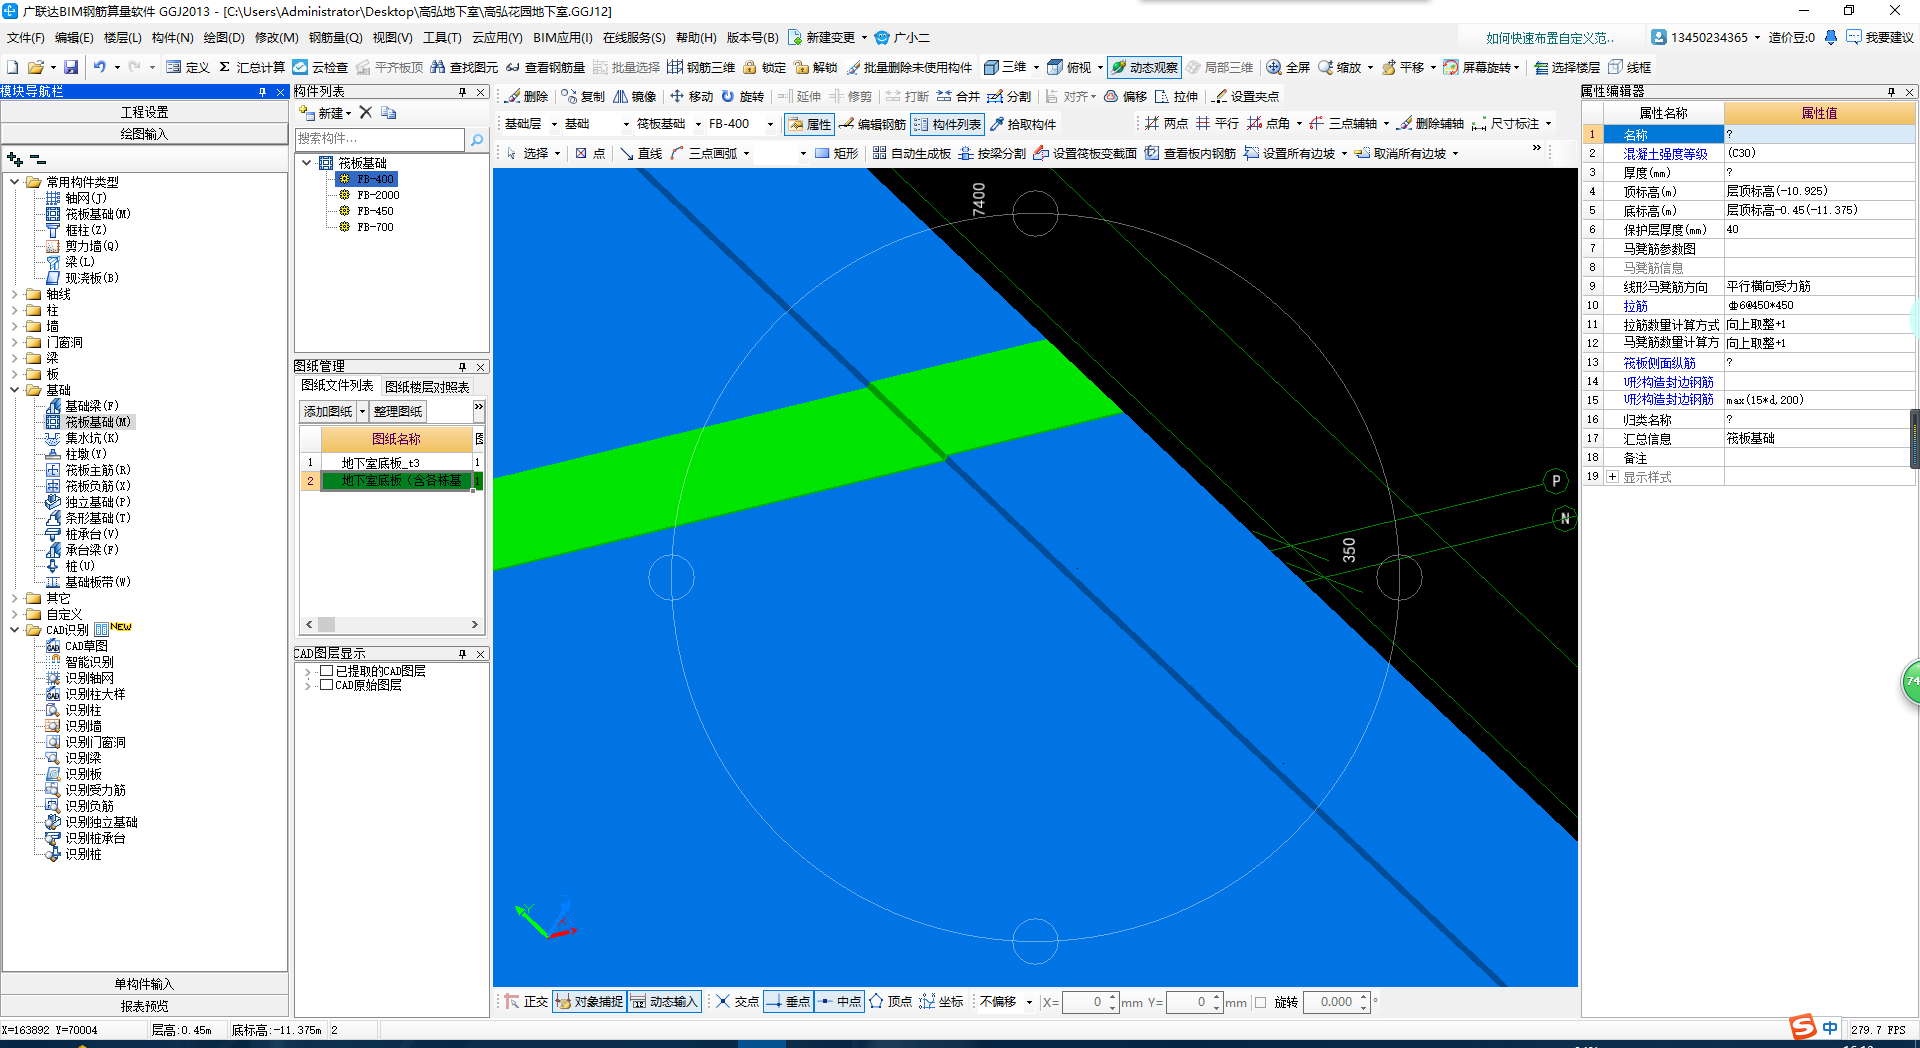The width and height of the screenshot is (1920, 1048).
Task: Toggle 正交 ortho mode
Action: (x=526, y=1001)
